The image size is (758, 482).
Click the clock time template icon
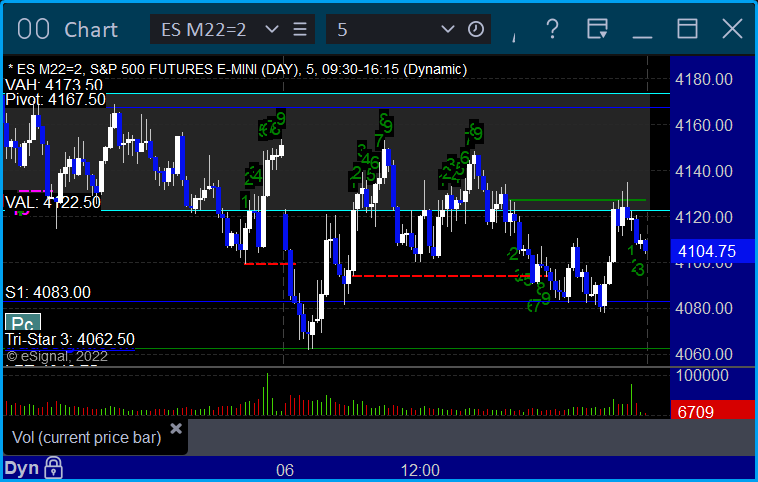476,29
